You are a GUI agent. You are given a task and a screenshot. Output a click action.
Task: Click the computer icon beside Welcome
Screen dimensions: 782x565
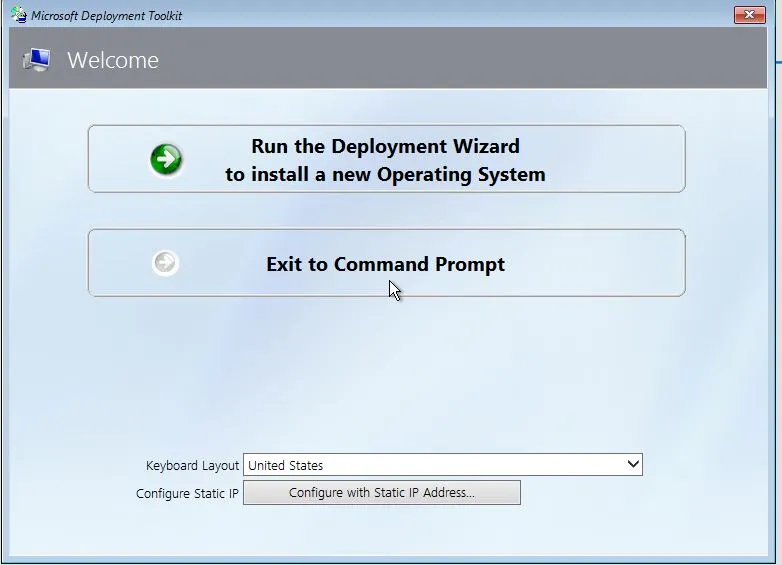coord(38,60)
